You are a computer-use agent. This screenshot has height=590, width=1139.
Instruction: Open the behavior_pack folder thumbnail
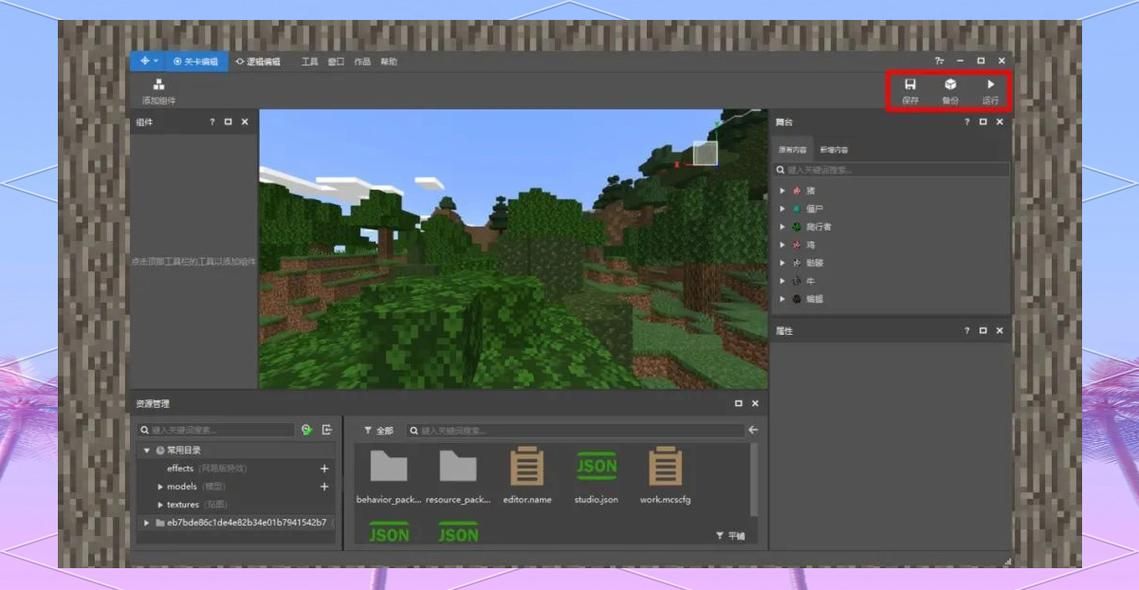tap(389, 466)
